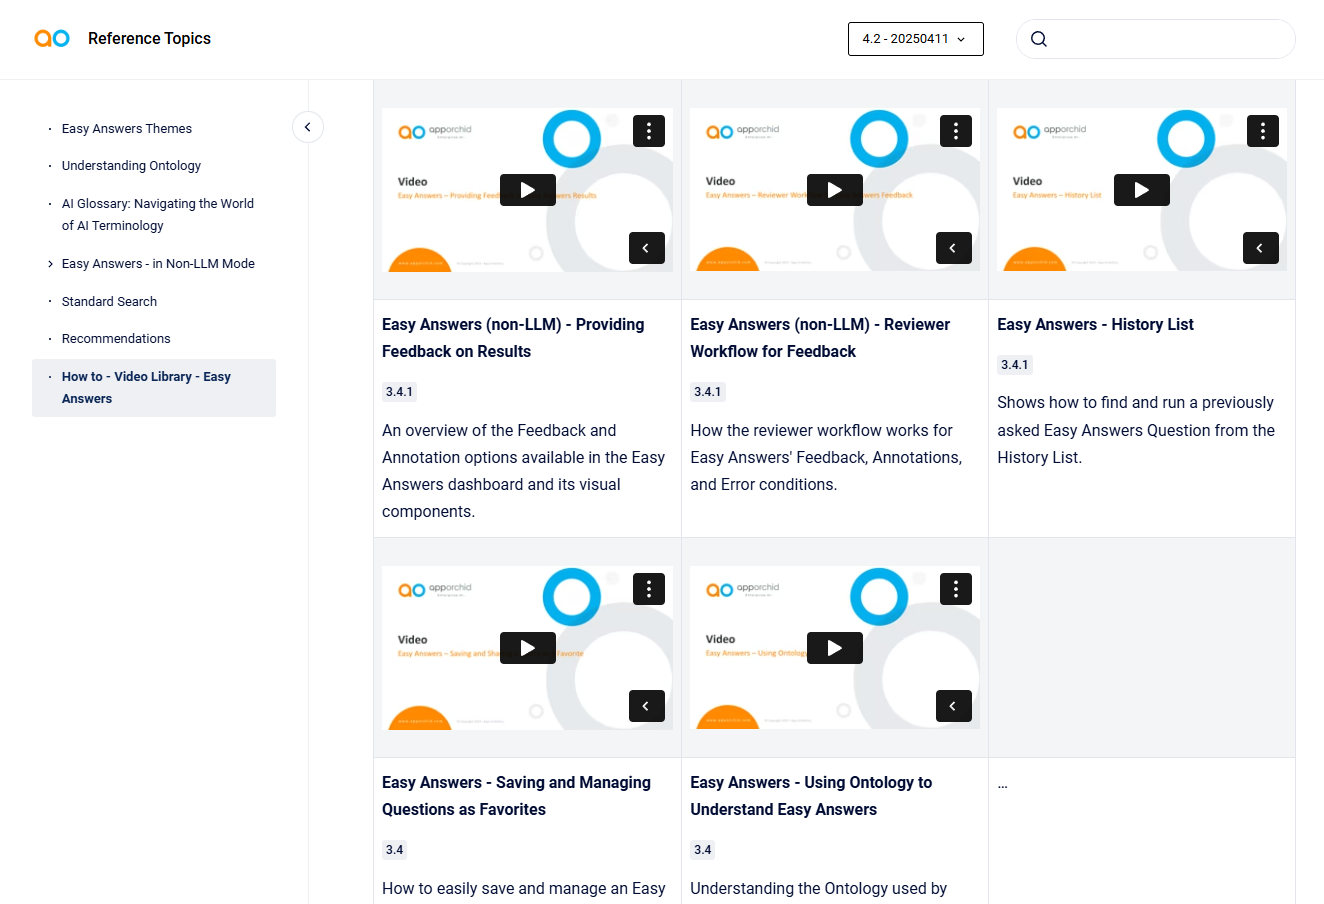The image size is (1324, 904).
Task: Open three-dot menu on Saving Favorites video
Action: coord(649,588)
